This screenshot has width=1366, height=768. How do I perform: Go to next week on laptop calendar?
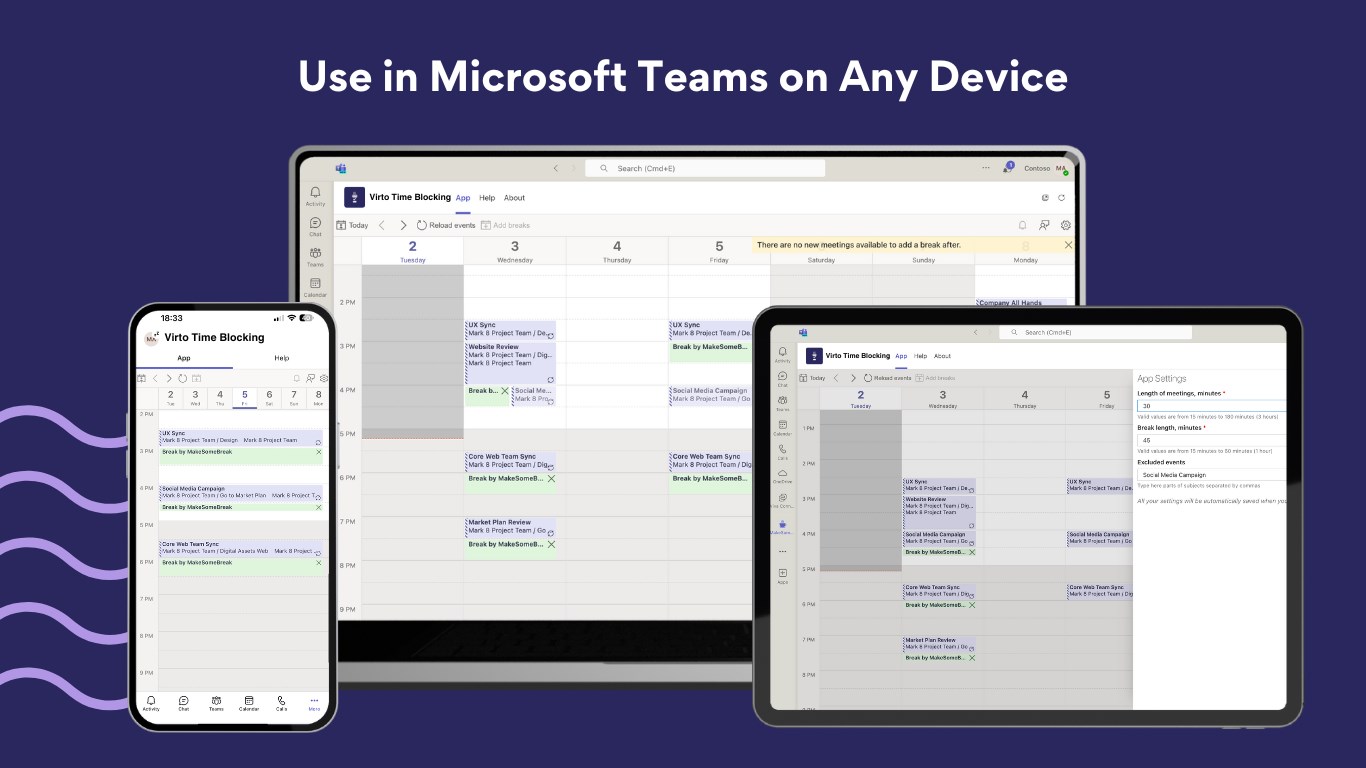tap(403, 225)
